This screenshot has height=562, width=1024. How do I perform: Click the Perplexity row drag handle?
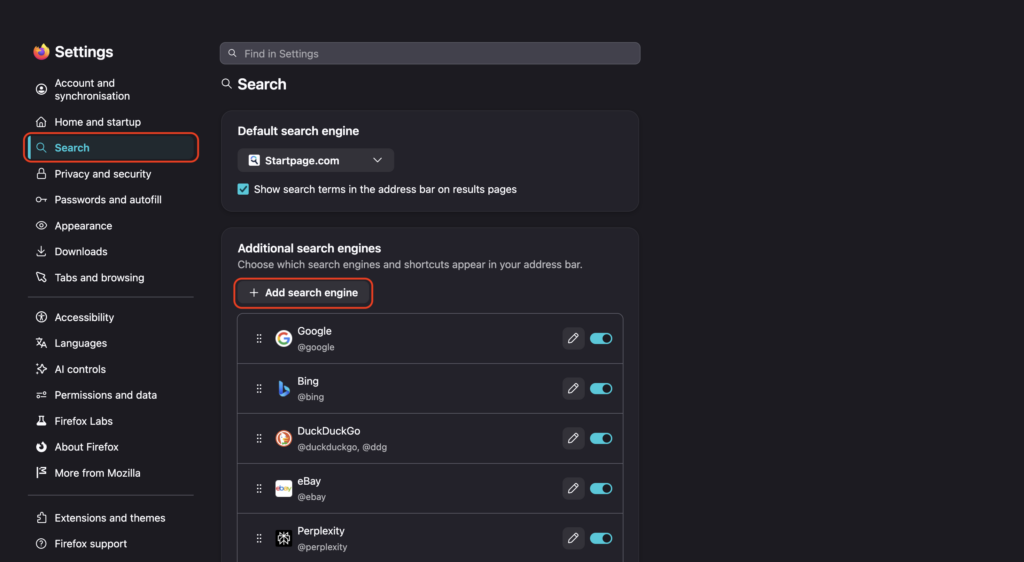[x=259, y=538]
